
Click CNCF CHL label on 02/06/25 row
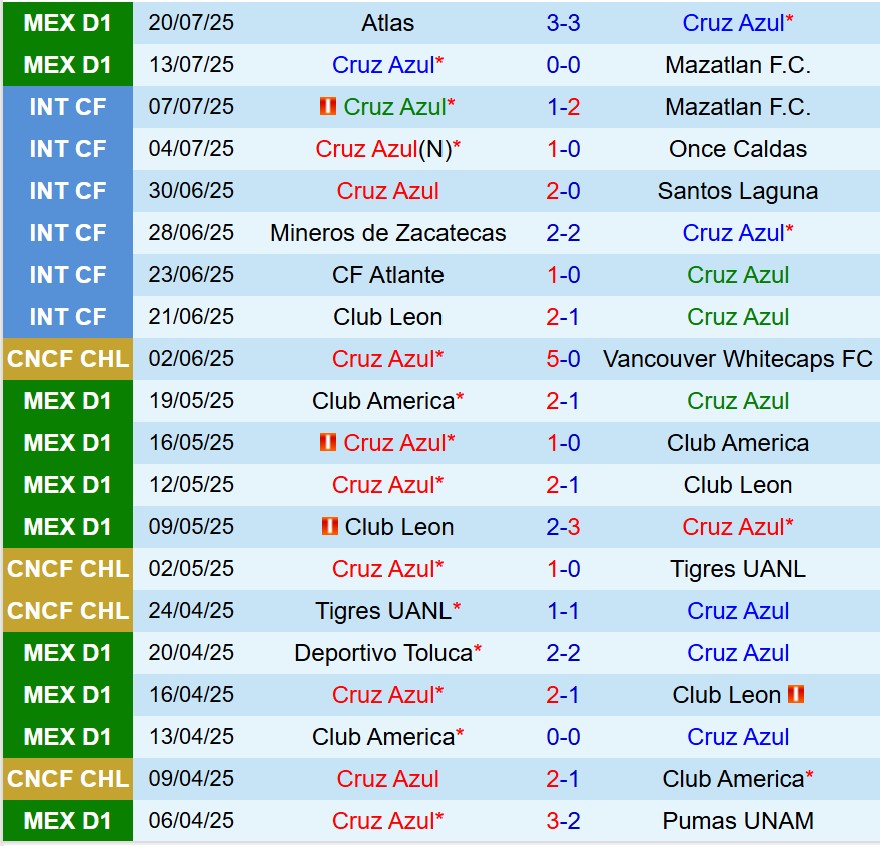[67, 359]
